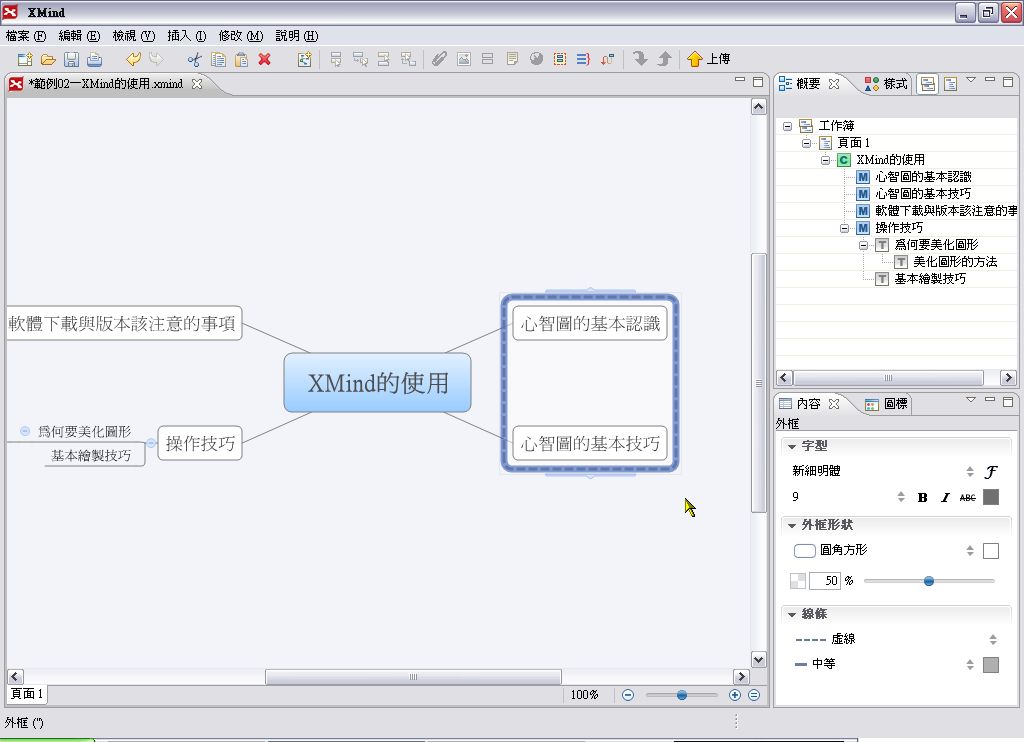Image resolution: width=1024 pixels, height=742 pixels.
Task: Add a summary with the bracket icon
Action: pos(583,59)
